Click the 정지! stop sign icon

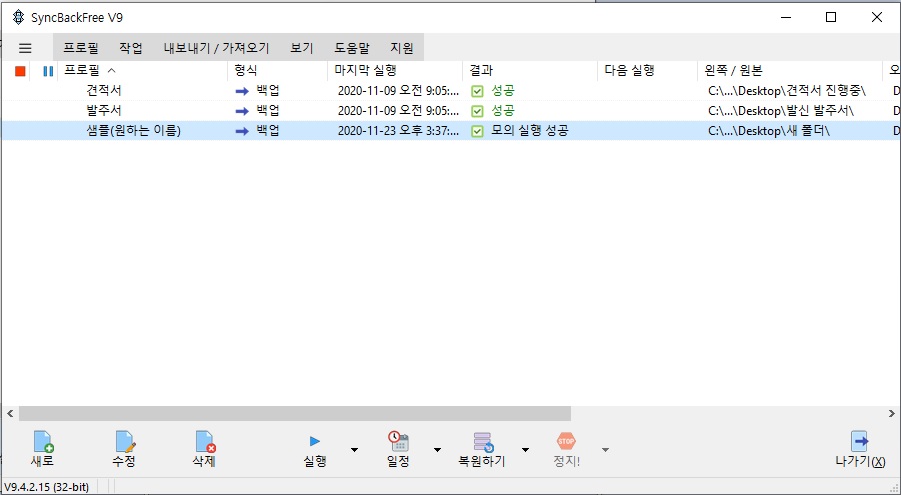tap(566, 441)
